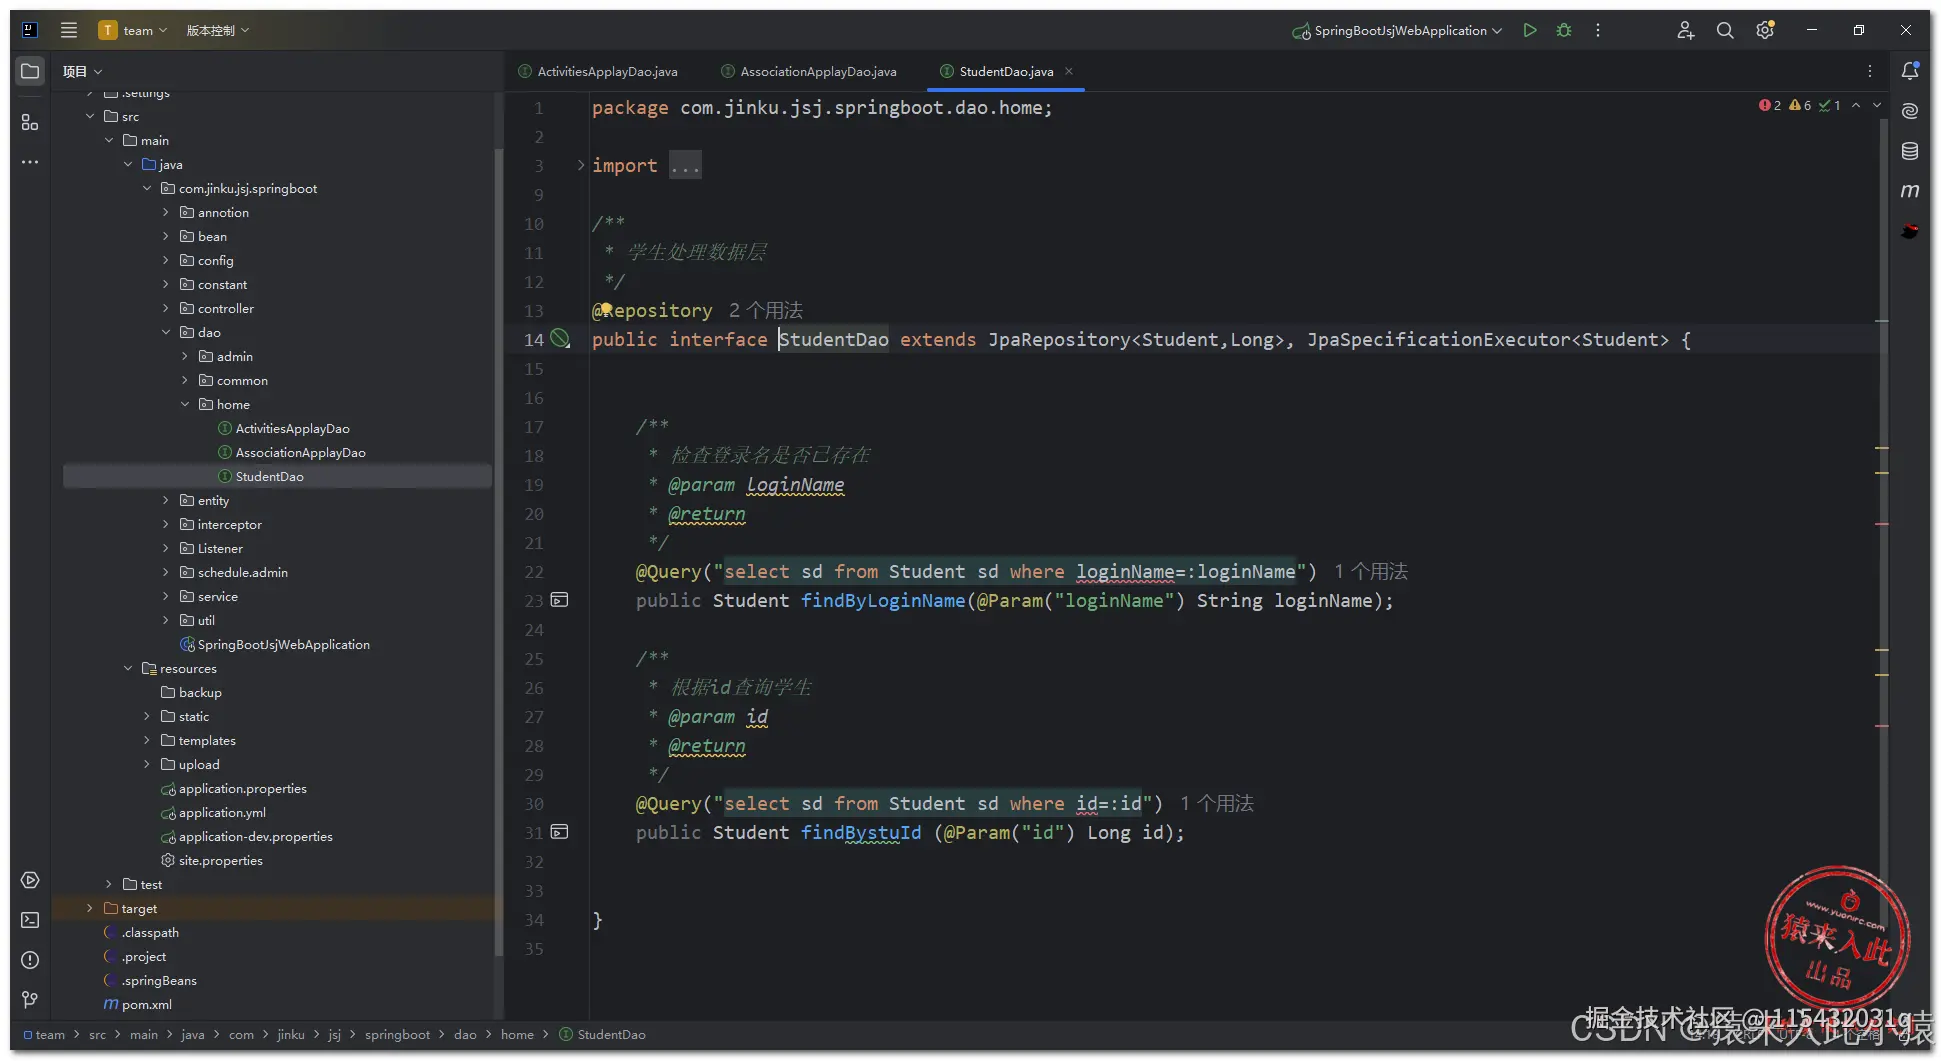Switch to AssociationApplayDao.java tab
Screen dimensions: 1941x1061
click(808, 71)
